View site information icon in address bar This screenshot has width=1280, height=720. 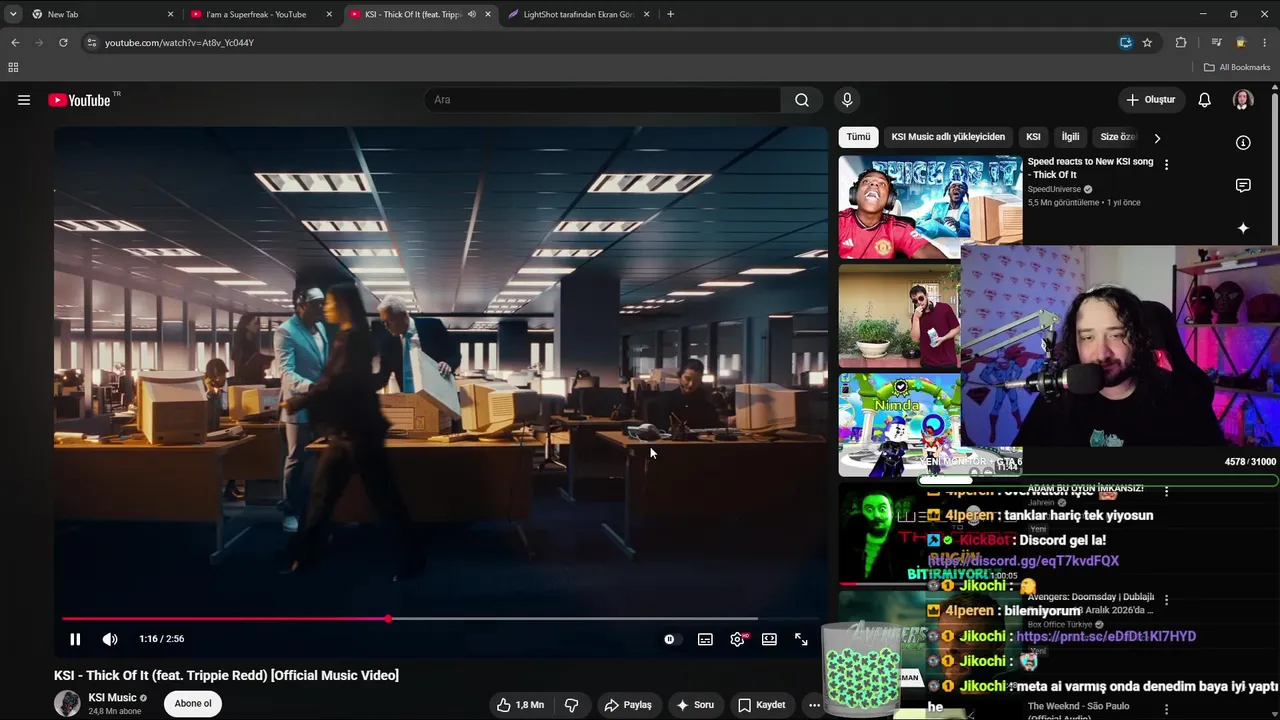click(92, 43)
